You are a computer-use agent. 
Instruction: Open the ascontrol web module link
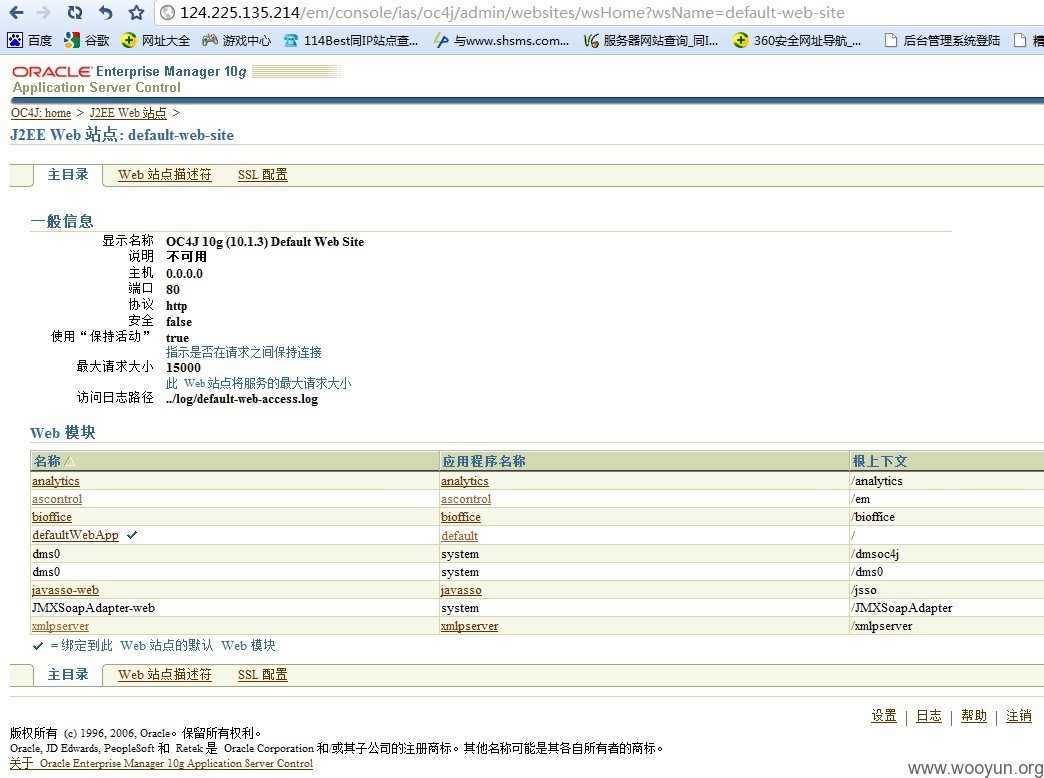click(x=57, y=499)
